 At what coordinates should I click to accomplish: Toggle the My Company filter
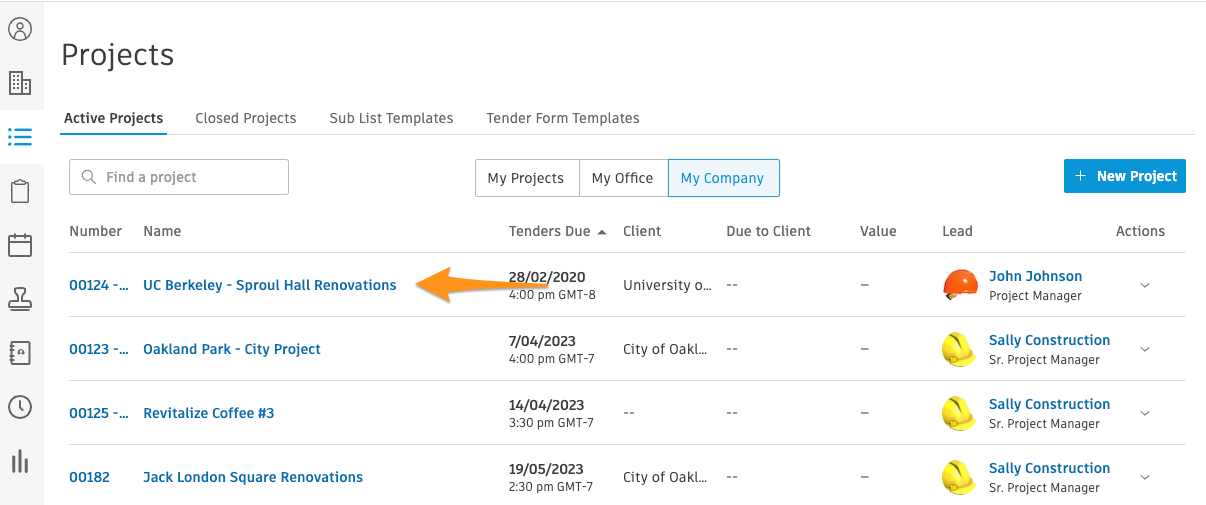tap(723, 178)
